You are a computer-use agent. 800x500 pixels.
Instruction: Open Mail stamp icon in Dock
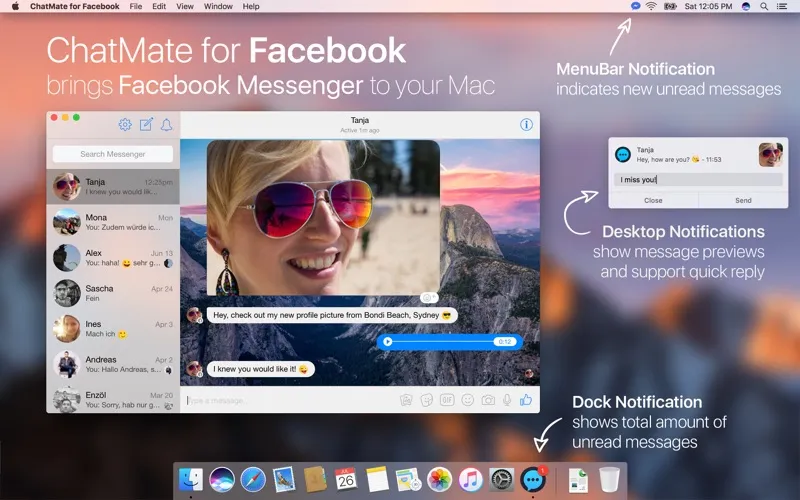tap(284, 480)
